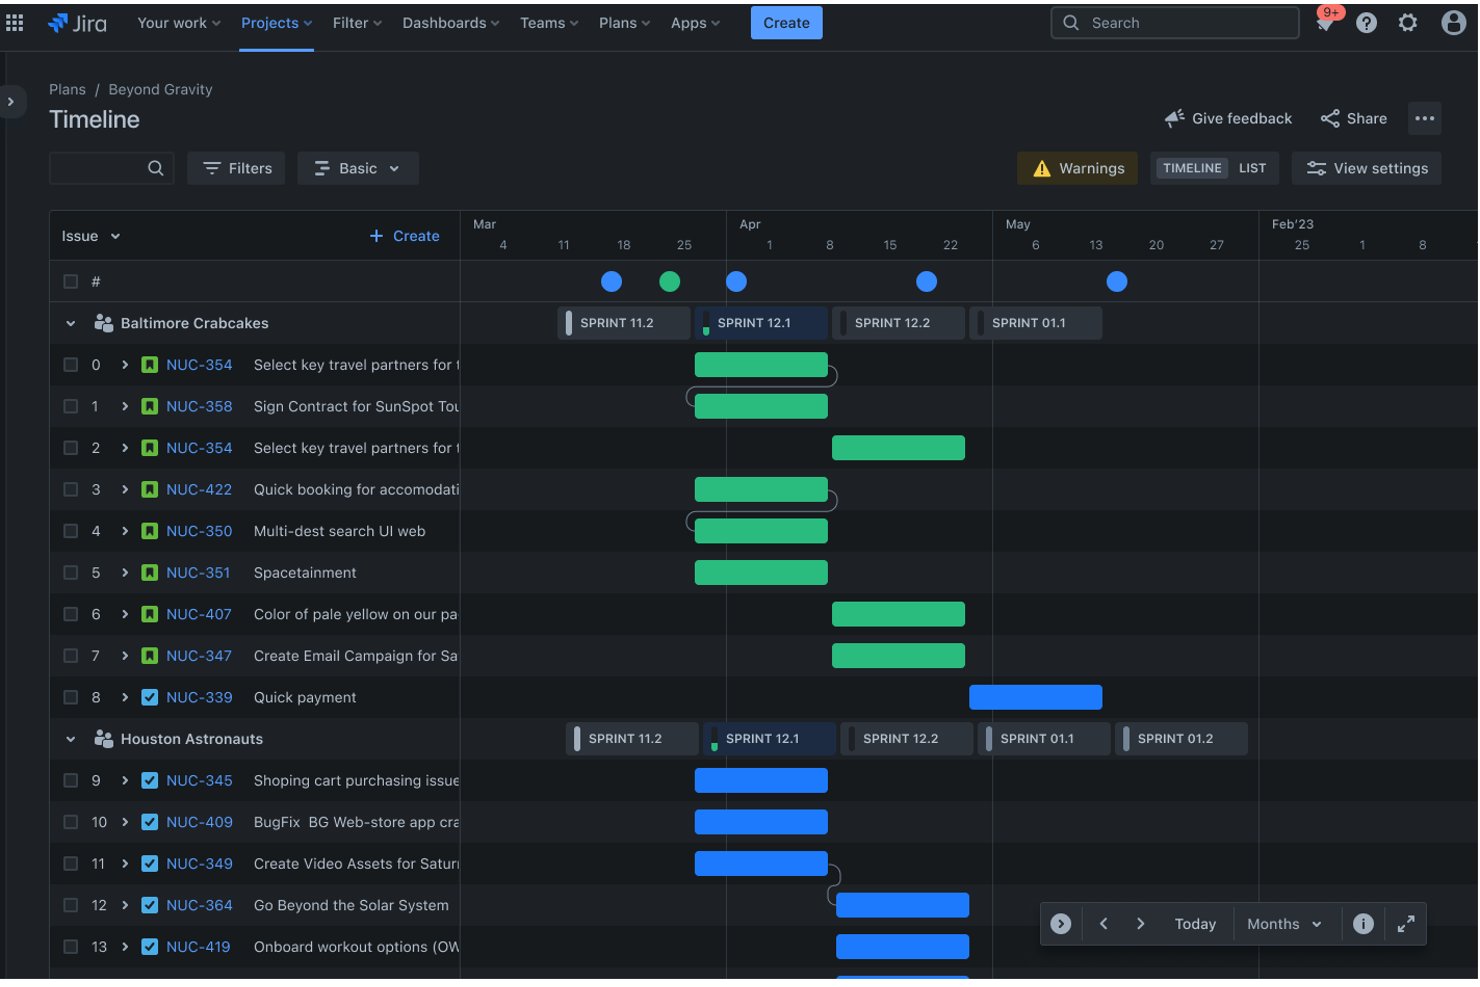Move timeline backward with left arrow

point(1103,924)
